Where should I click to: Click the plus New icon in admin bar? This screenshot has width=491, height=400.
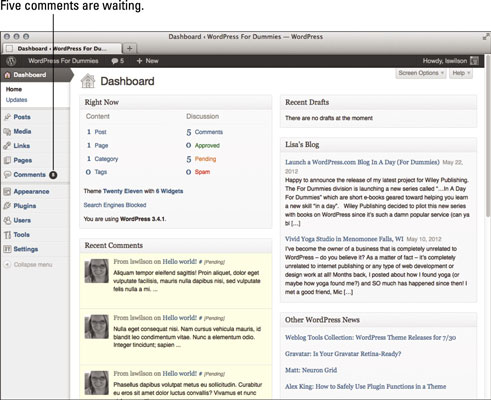click(x=139, y=61)
